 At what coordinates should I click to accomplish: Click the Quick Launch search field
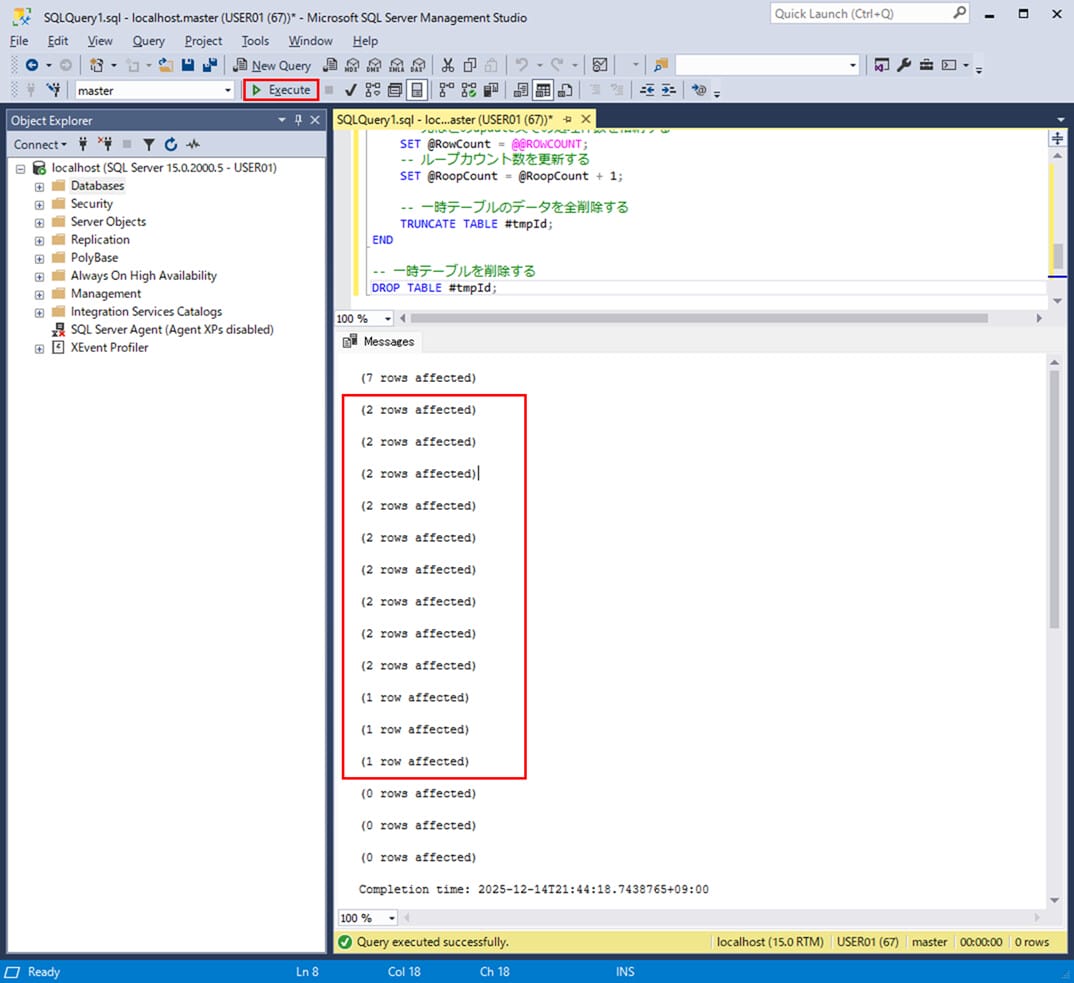tap(860, 13)
